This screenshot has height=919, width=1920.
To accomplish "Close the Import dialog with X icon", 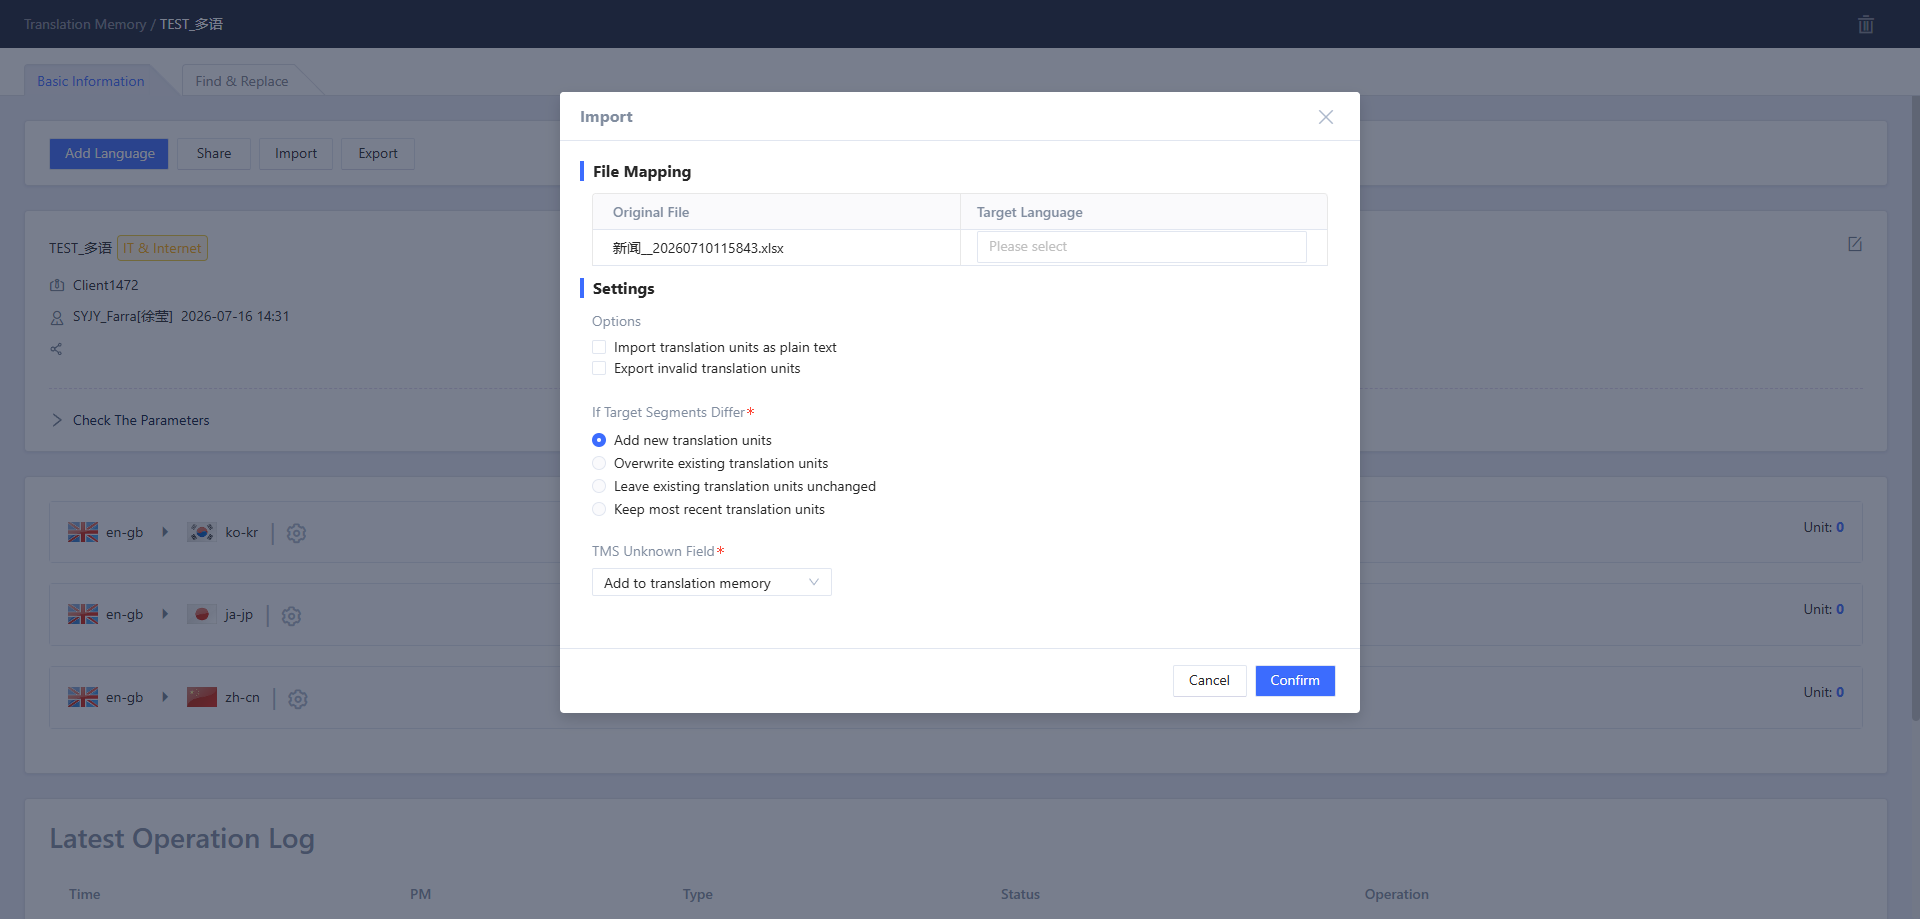I will pos(1326,117).
